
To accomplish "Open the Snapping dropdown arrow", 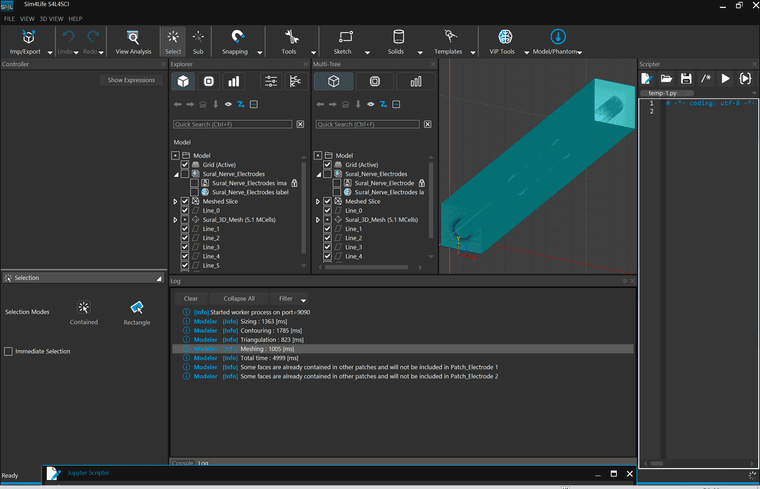I will click(x=260, y=52).
